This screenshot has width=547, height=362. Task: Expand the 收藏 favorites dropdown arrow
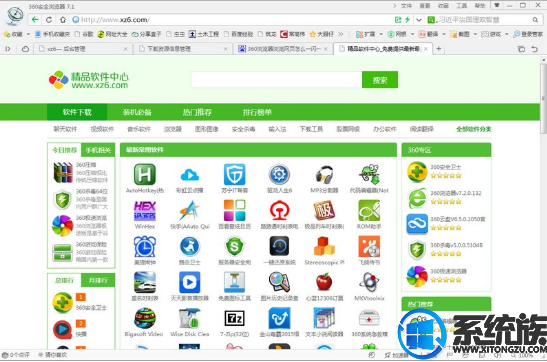[28, 34]
